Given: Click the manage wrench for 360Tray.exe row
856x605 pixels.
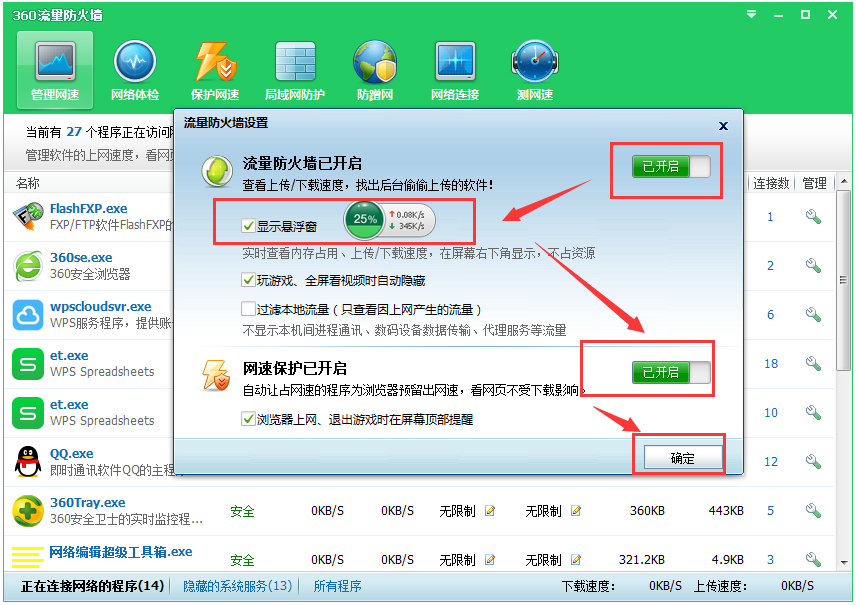Looking at the screenshot, I should (813, 511).
